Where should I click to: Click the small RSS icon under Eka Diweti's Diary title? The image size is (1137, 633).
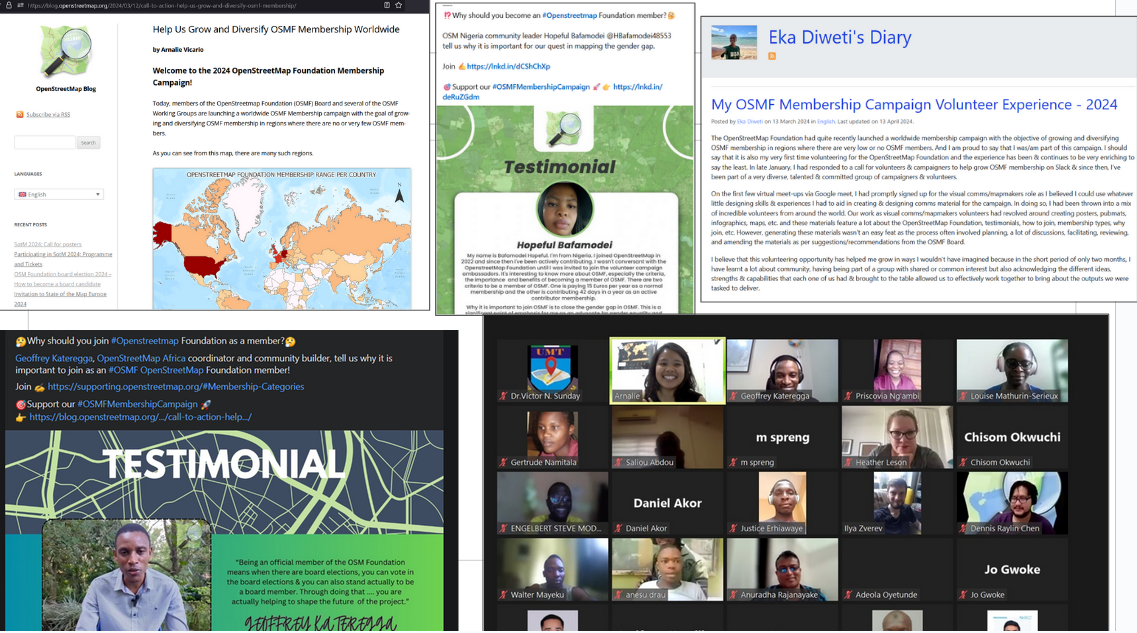pyautogui.click(x=772, y=57)
